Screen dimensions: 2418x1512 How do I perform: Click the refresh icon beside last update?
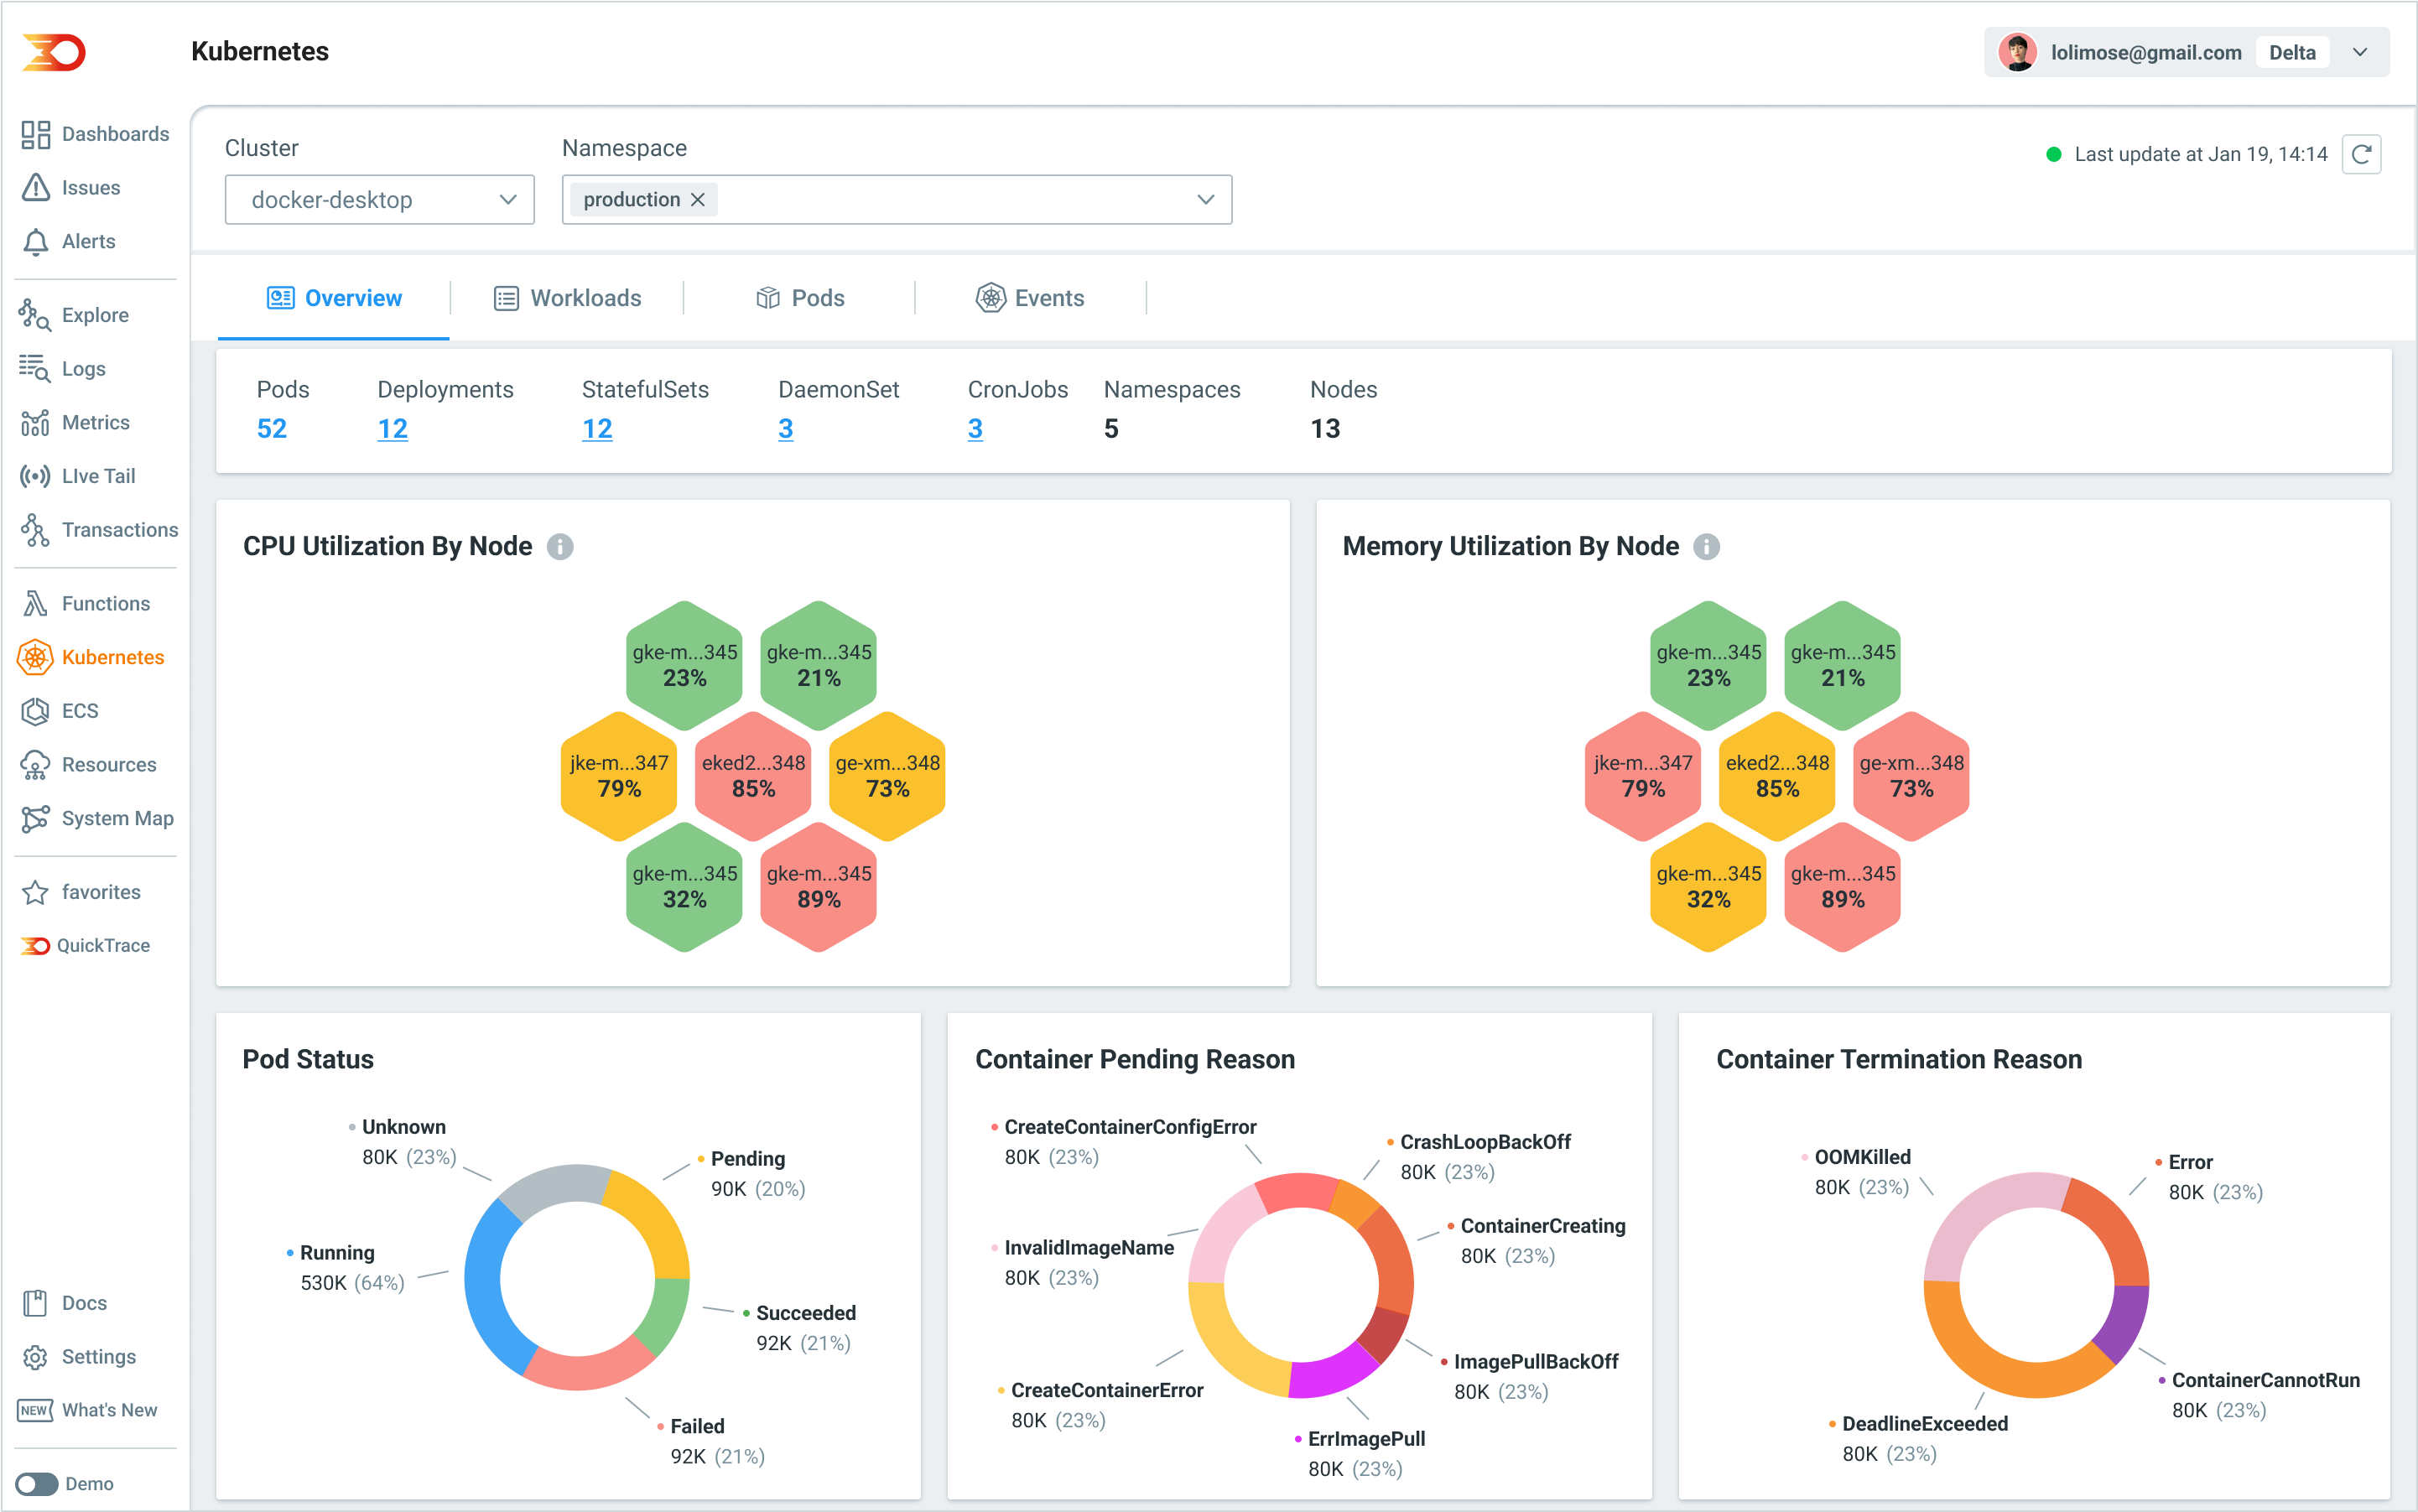point(2361,154)
